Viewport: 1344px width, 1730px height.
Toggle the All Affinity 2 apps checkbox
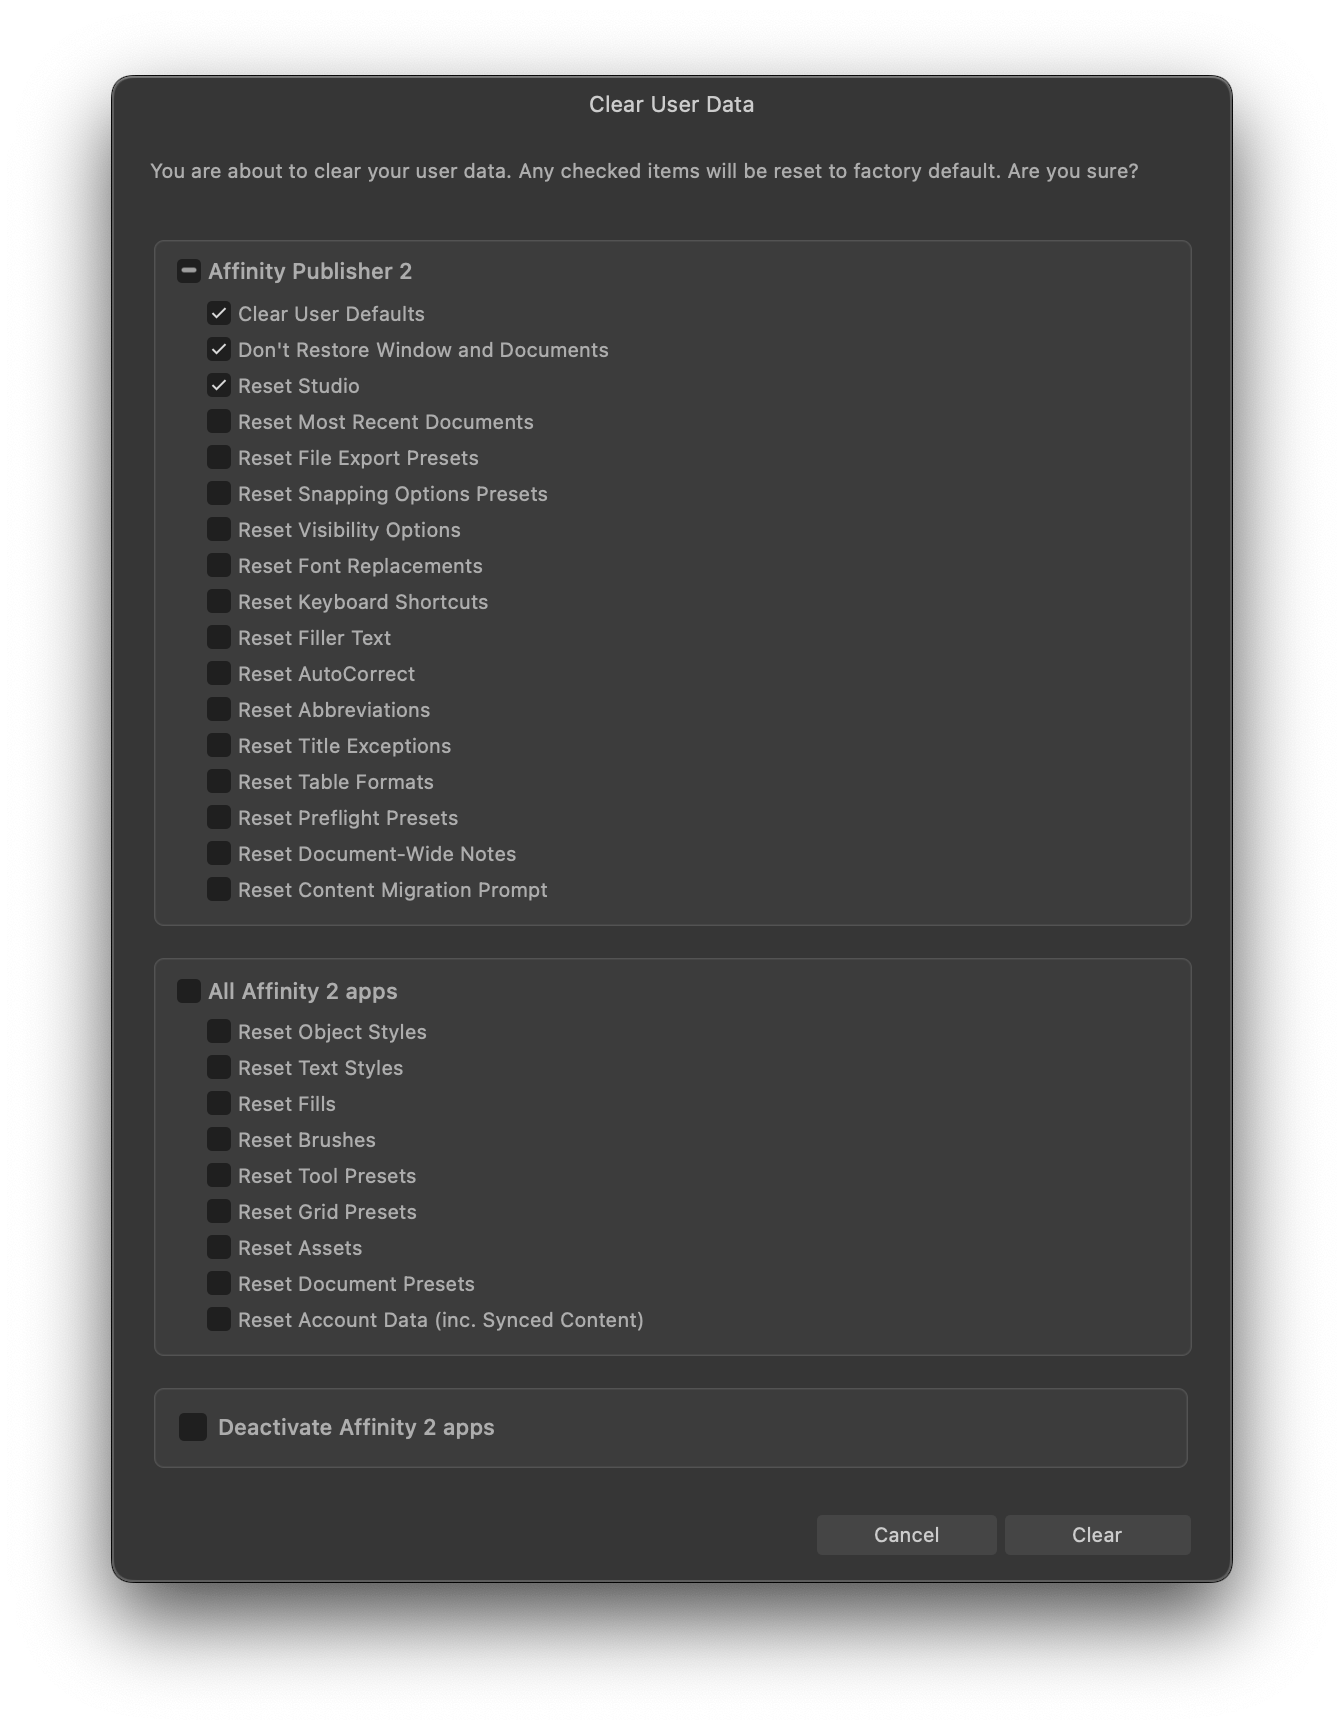tap(189, 991)
